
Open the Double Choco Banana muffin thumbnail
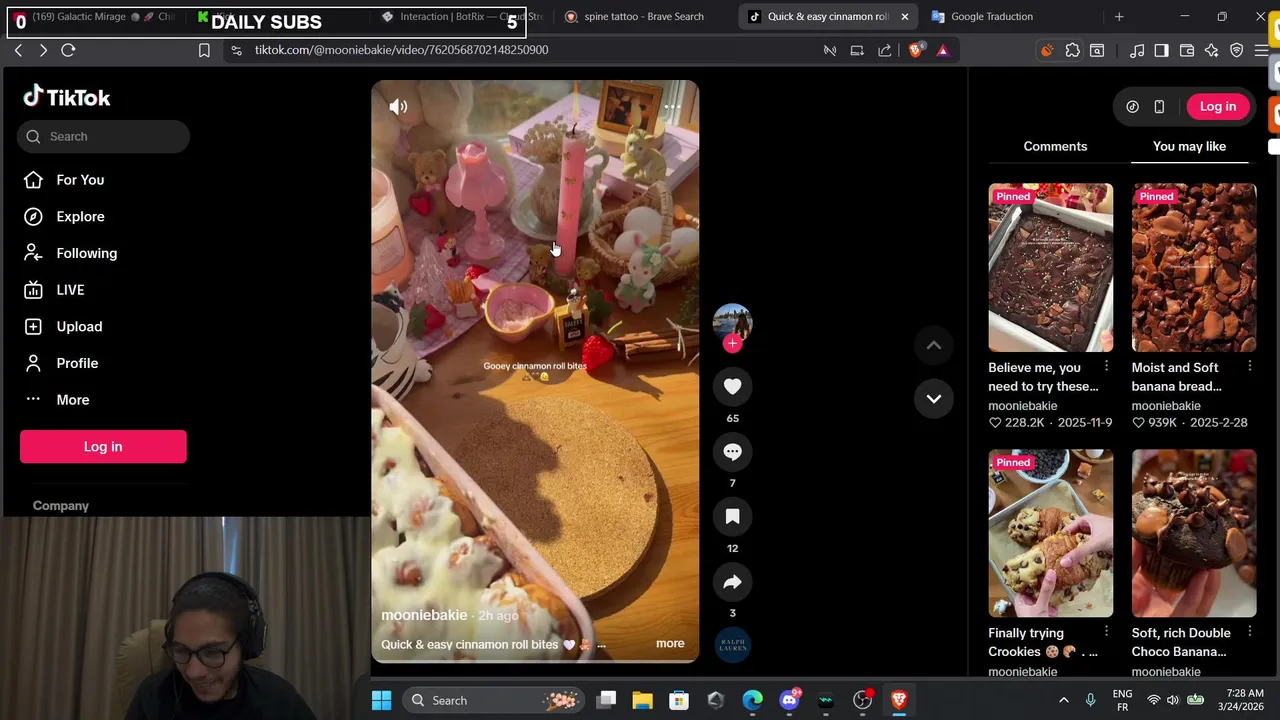[x=1194, y=533]
